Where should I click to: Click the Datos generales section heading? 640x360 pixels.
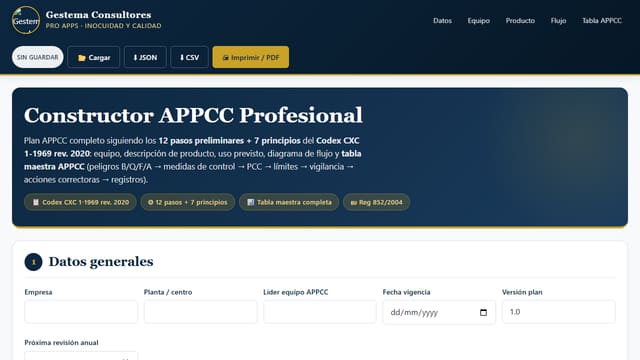coord(101,262)
